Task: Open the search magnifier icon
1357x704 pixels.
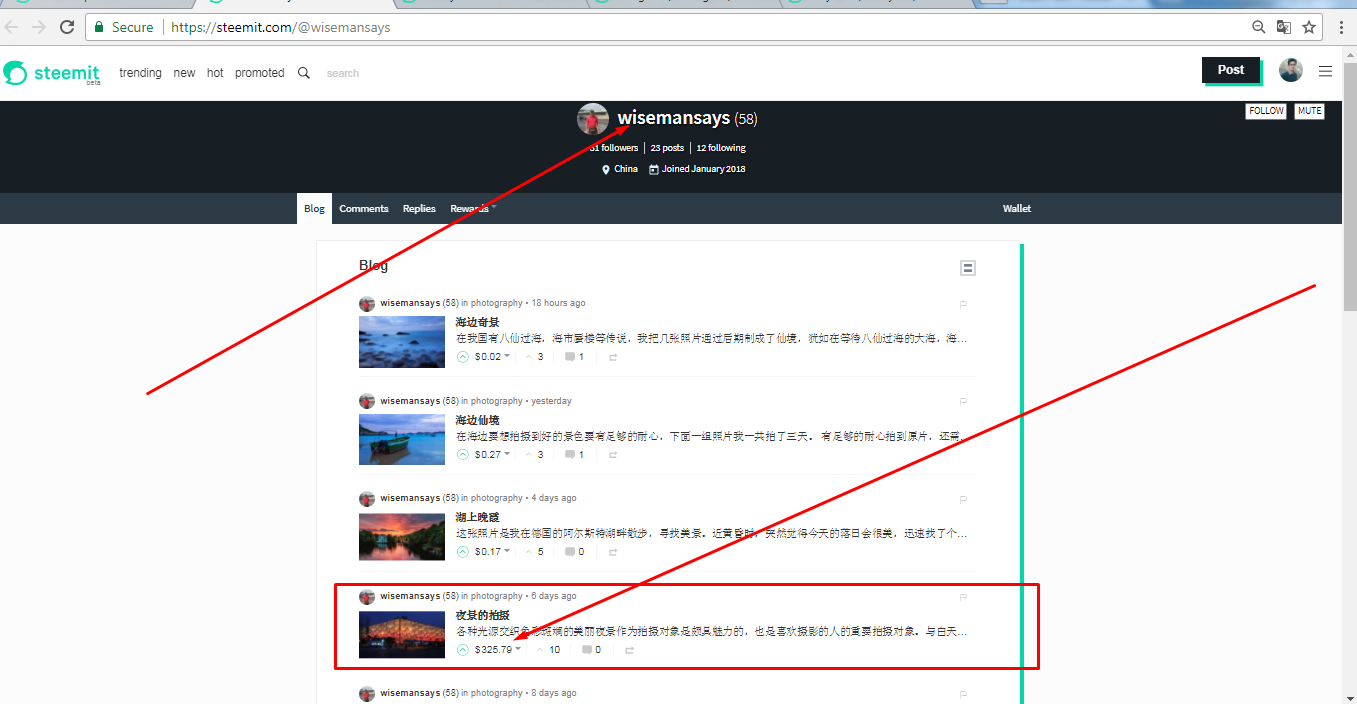Action: (304, 73)
